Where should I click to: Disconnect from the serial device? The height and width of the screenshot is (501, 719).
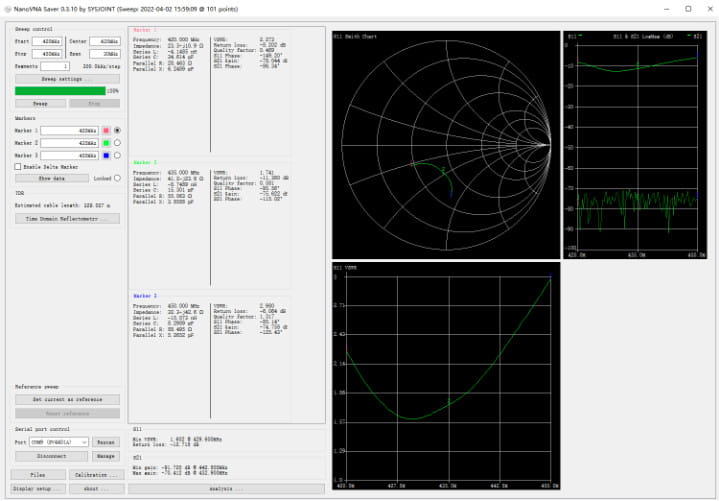(51, 456)
